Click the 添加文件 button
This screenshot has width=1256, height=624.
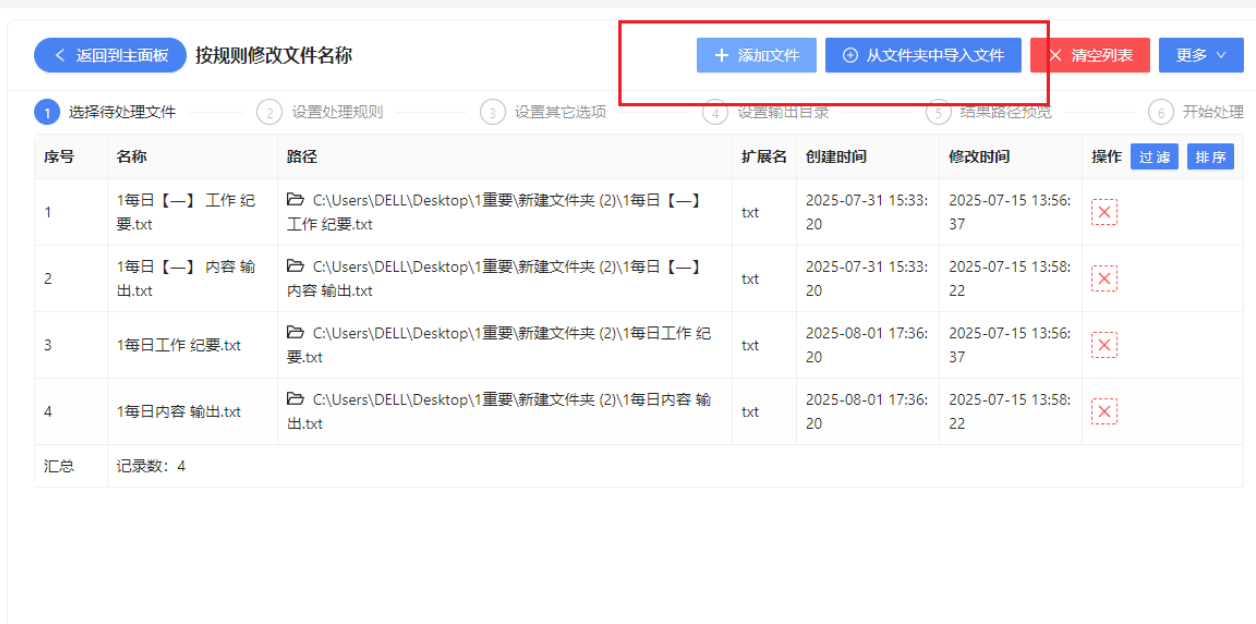[757, 55]
